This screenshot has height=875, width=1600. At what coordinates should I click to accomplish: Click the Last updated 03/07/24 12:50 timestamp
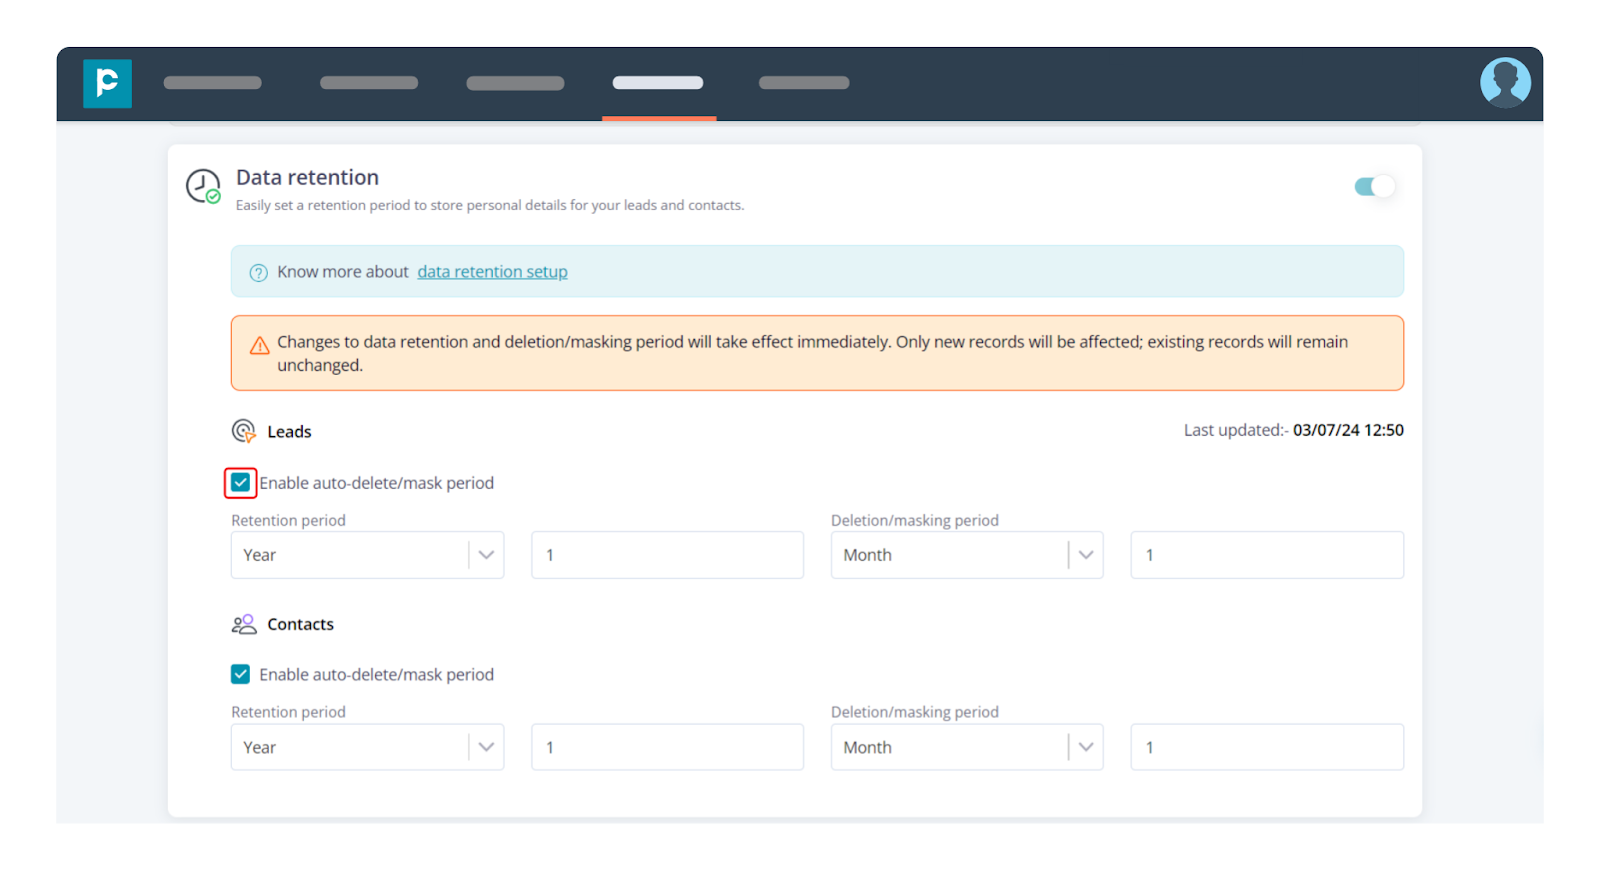point(1294,430)
